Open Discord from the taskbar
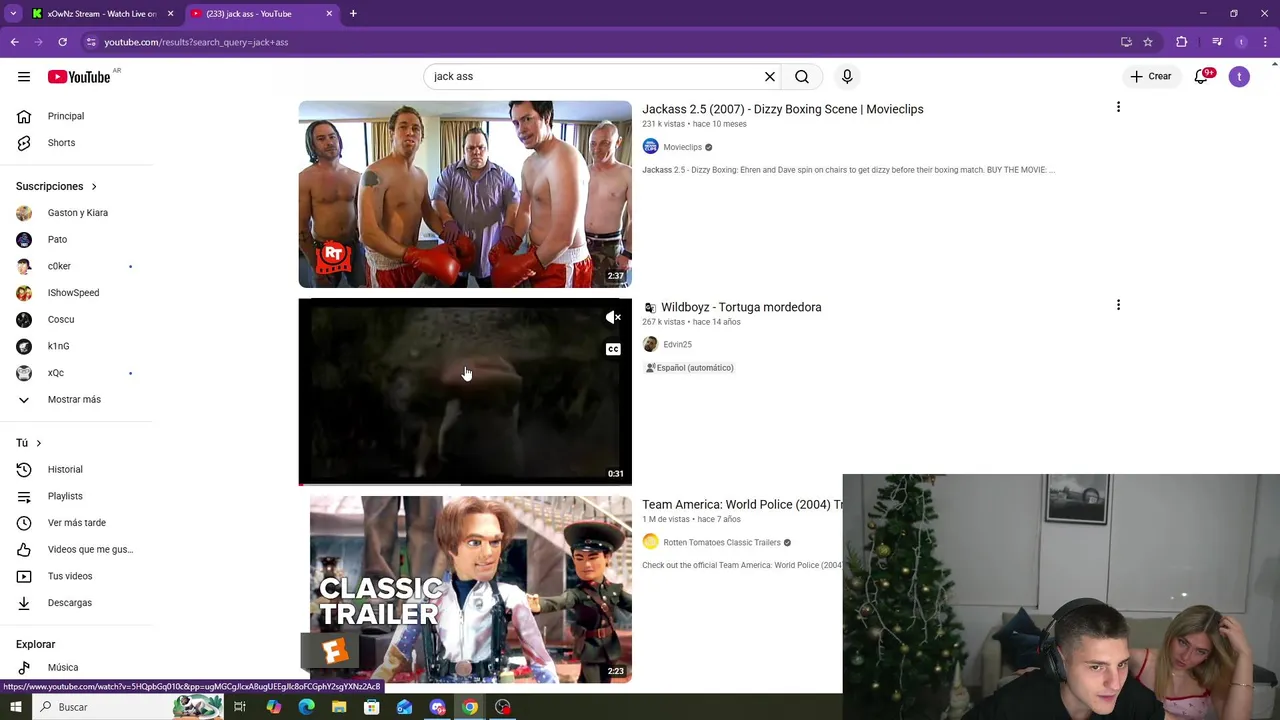The image size is (1280, 720). click(437, 707)
